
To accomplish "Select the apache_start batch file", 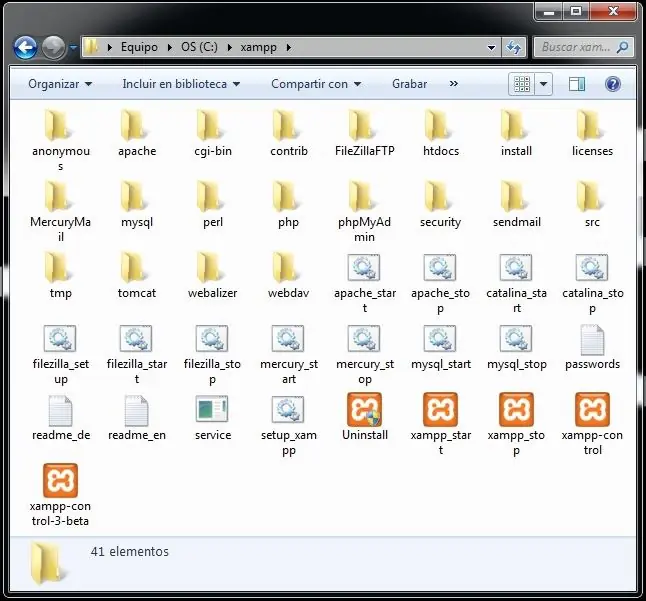I will [x=364, y=268].
